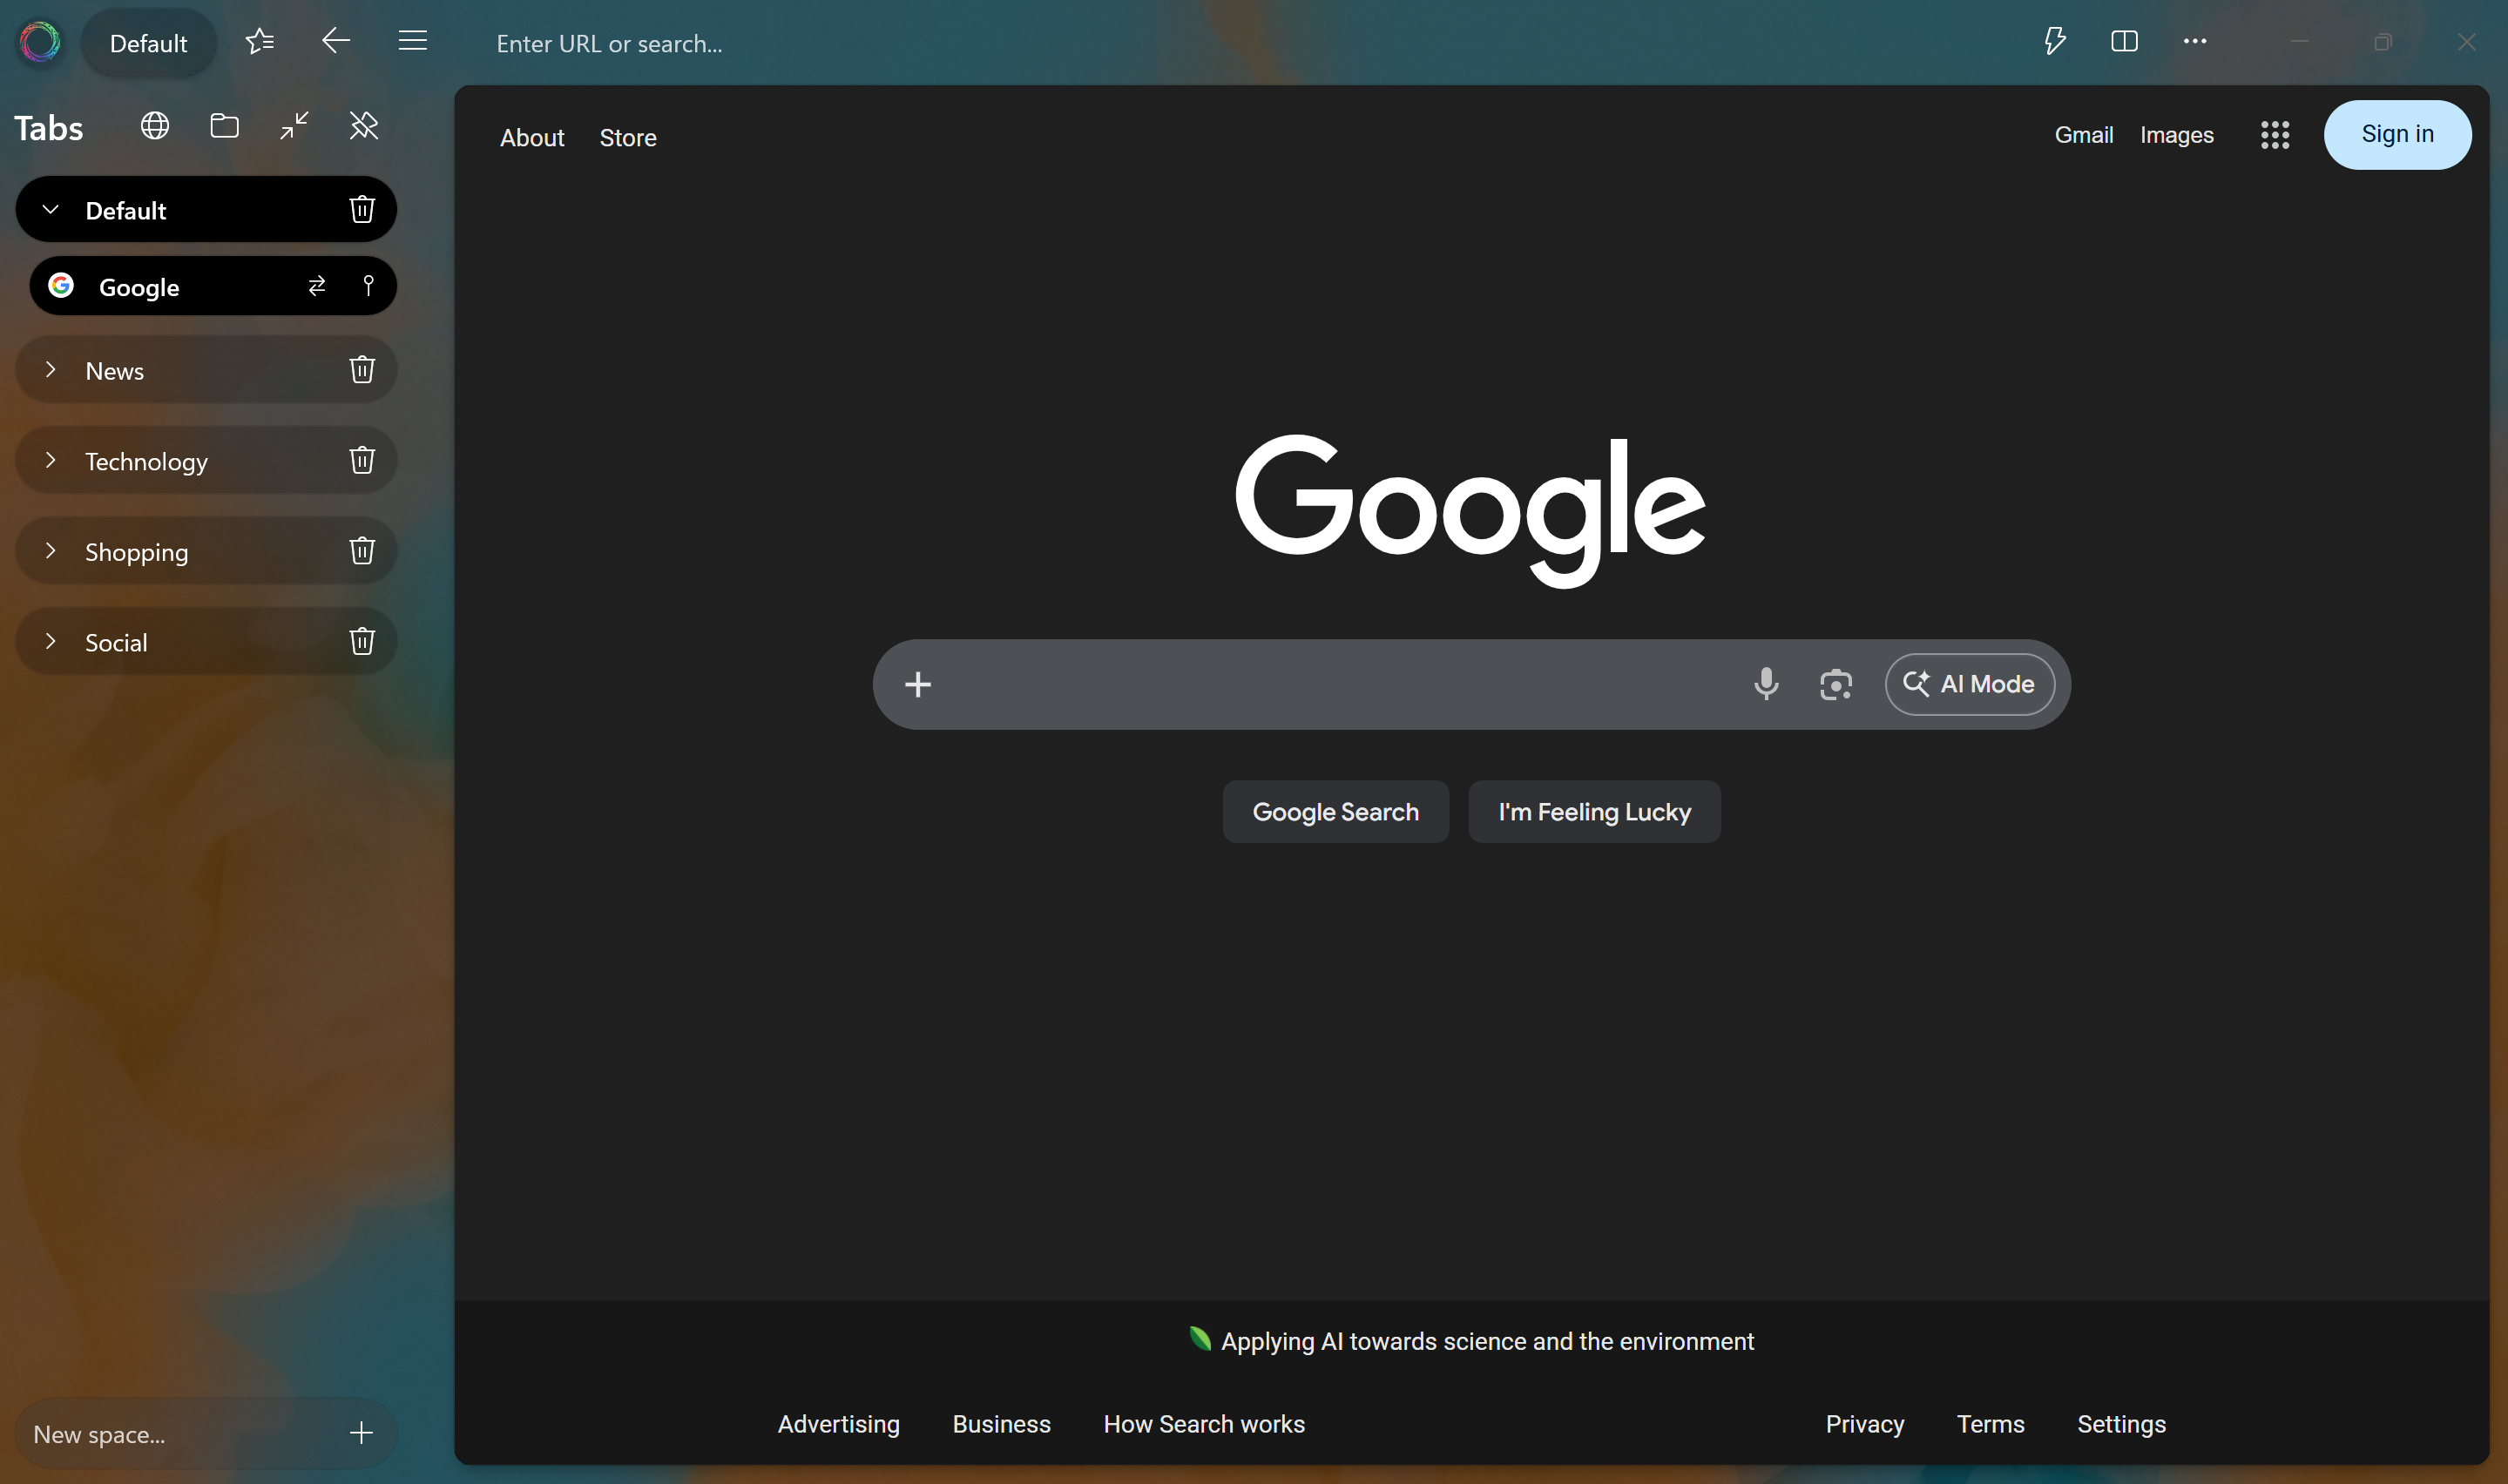Open the Google apps grid
Screen dimensions: 2508x1484
point(2275,135)
